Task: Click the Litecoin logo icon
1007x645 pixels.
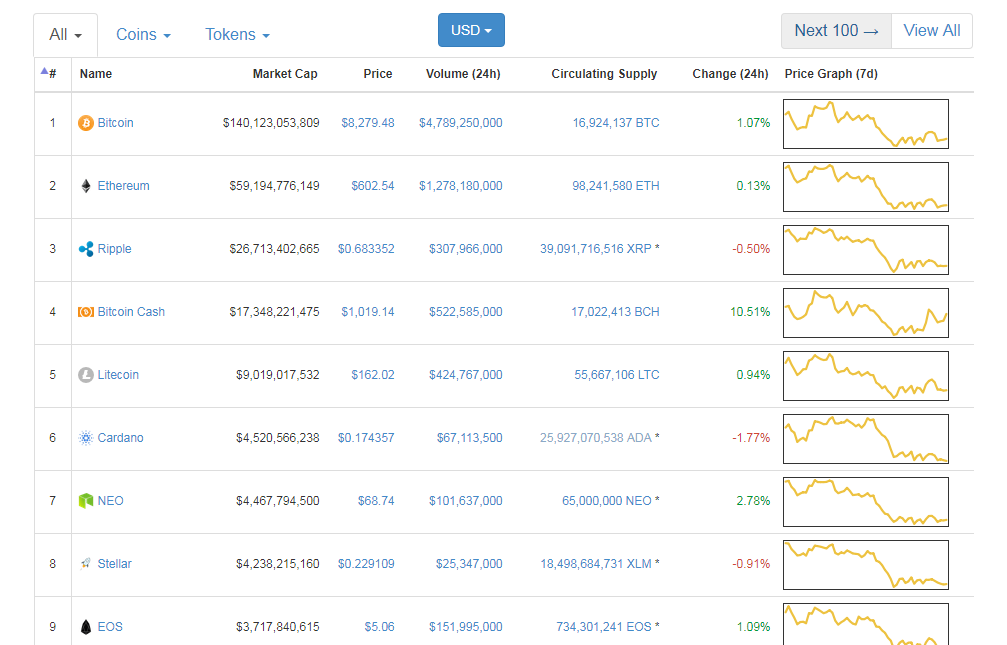Action: [x=85, y=375]
